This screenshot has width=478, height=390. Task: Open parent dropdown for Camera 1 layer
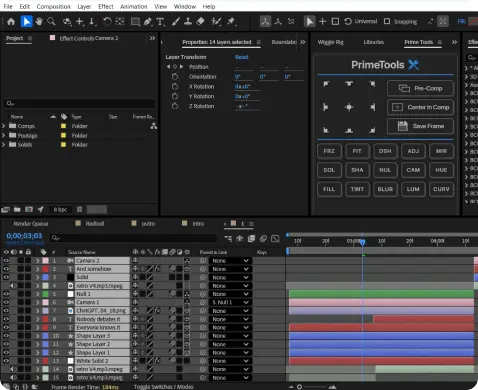pos(230,302)
